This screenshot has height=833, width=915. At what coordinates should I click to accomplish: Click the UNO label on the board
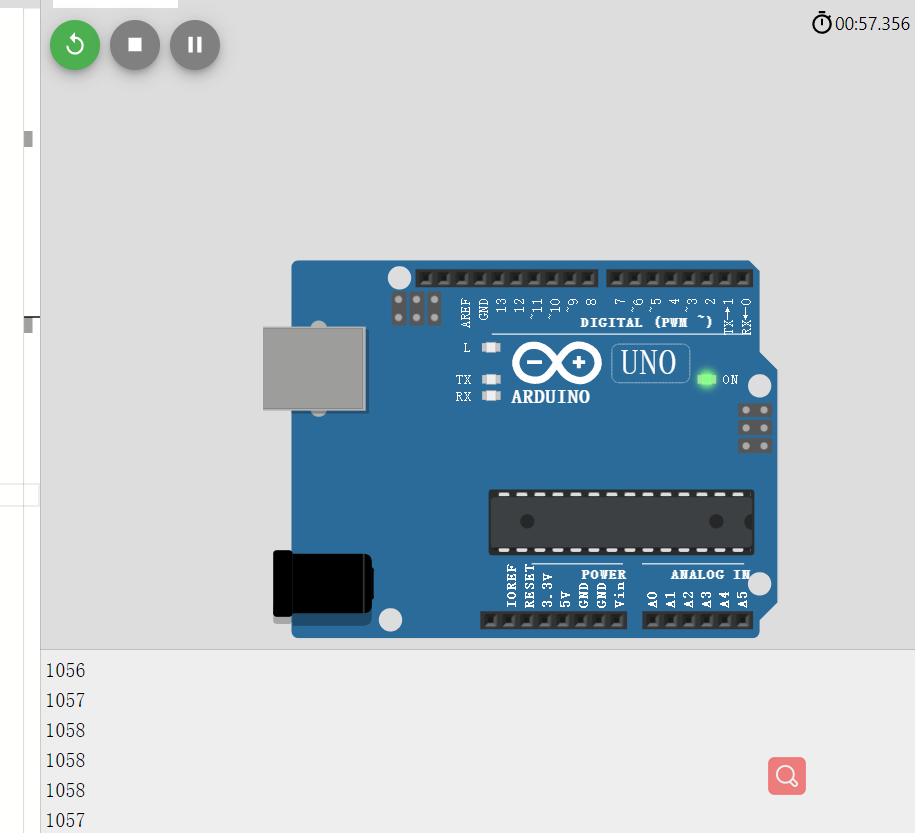[650, 363]
